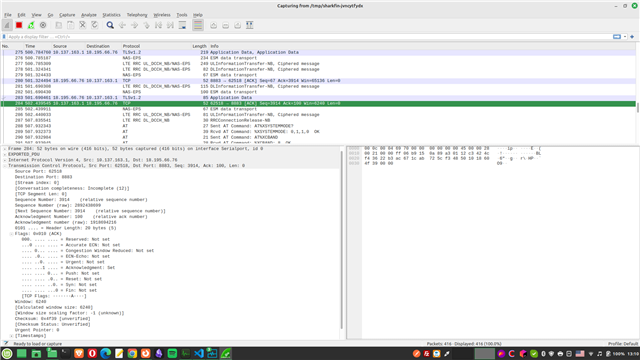The image size is (640, 360).
Task: Launch Opera from the taskbar
Action: point(92,353)
